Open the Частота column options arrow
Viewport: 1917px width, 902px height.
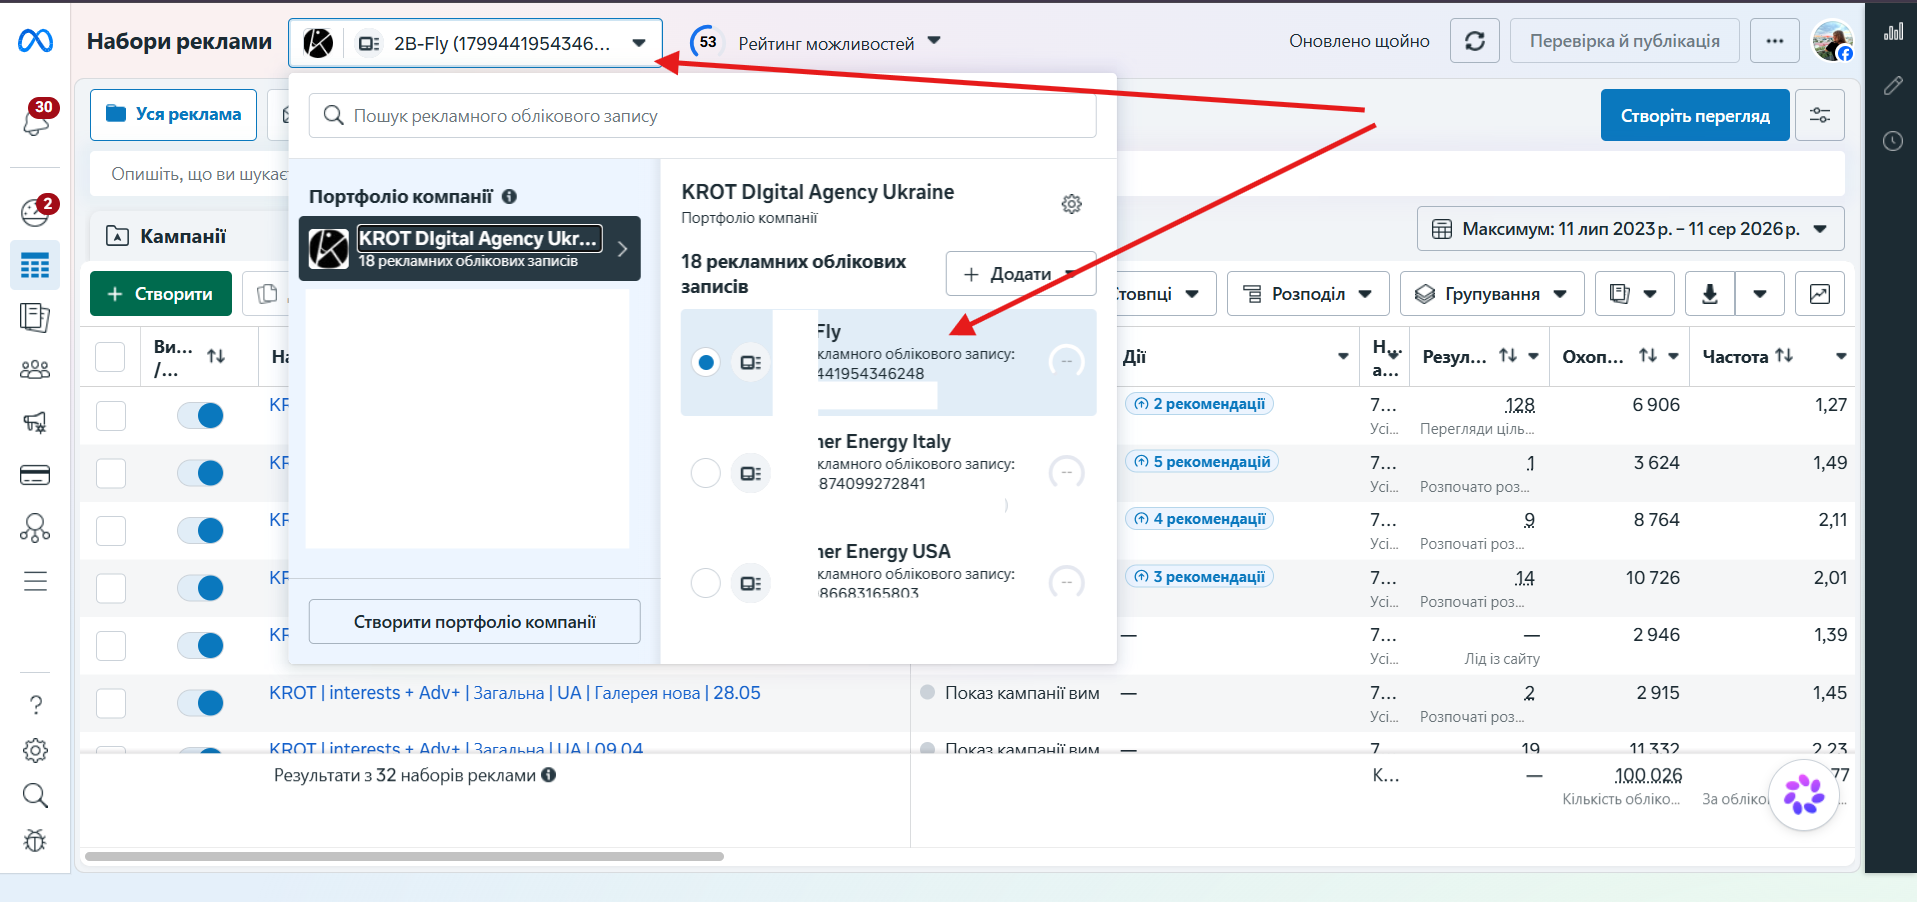1841,357
